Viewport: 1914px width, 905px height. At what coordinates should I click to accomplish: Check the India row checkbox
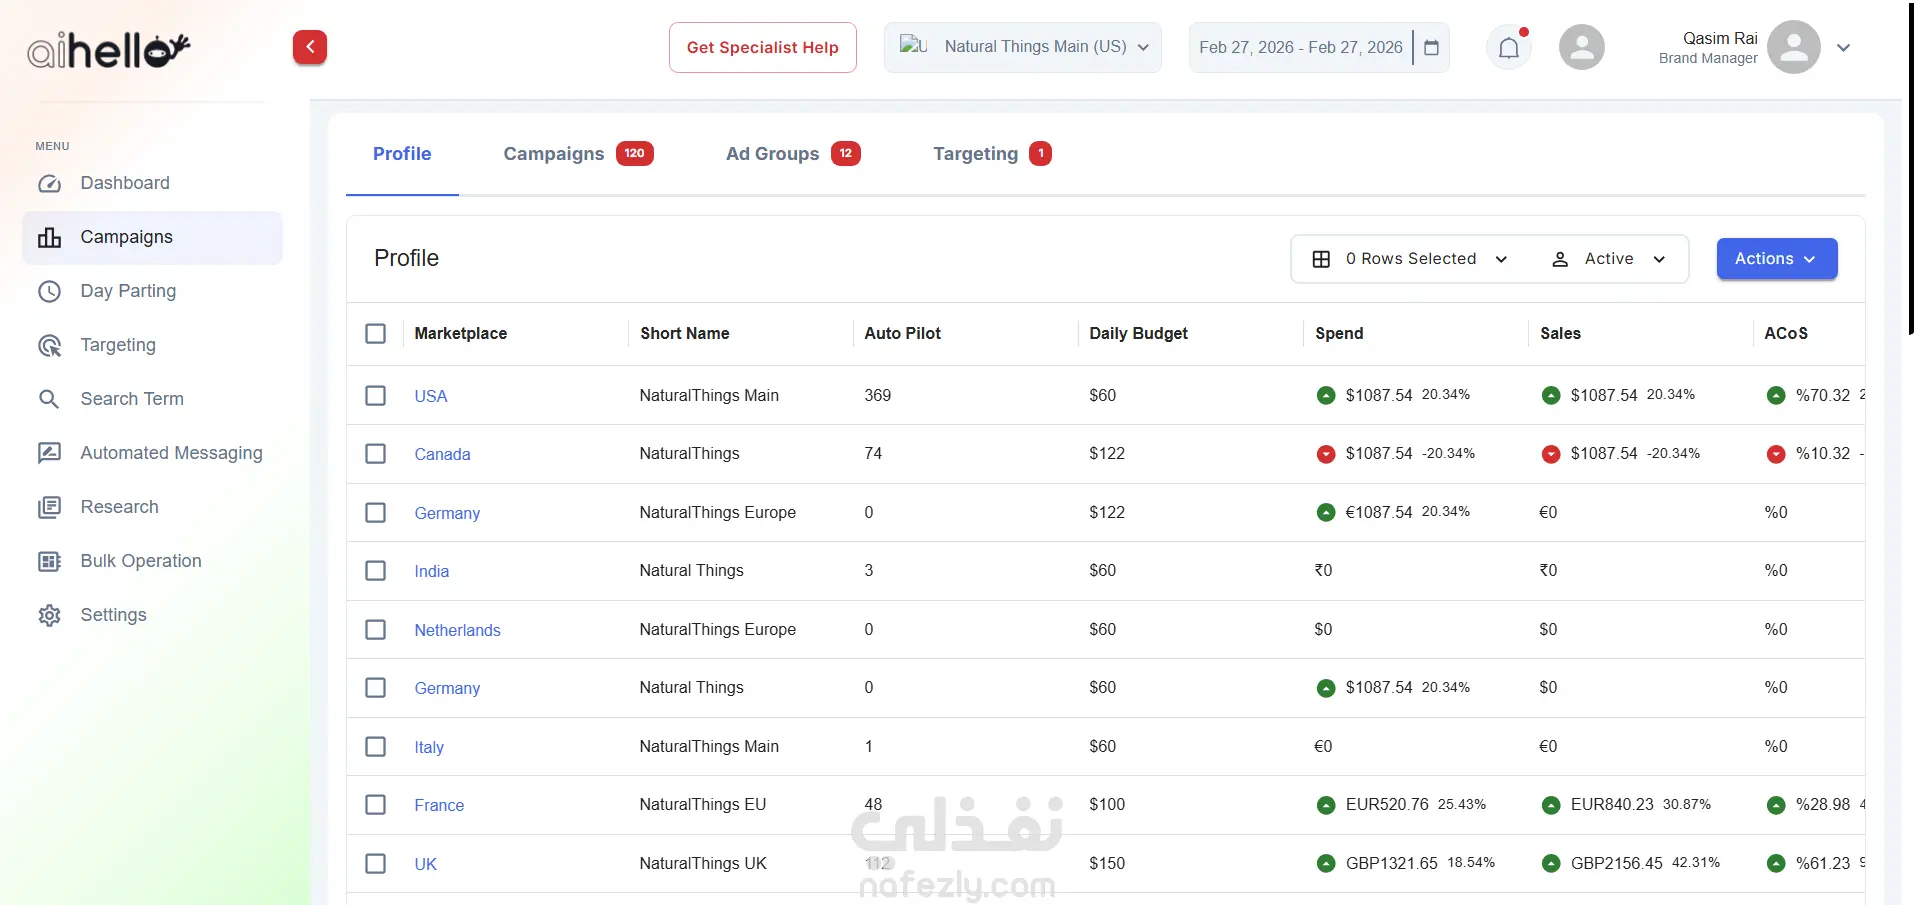(376, 571)
